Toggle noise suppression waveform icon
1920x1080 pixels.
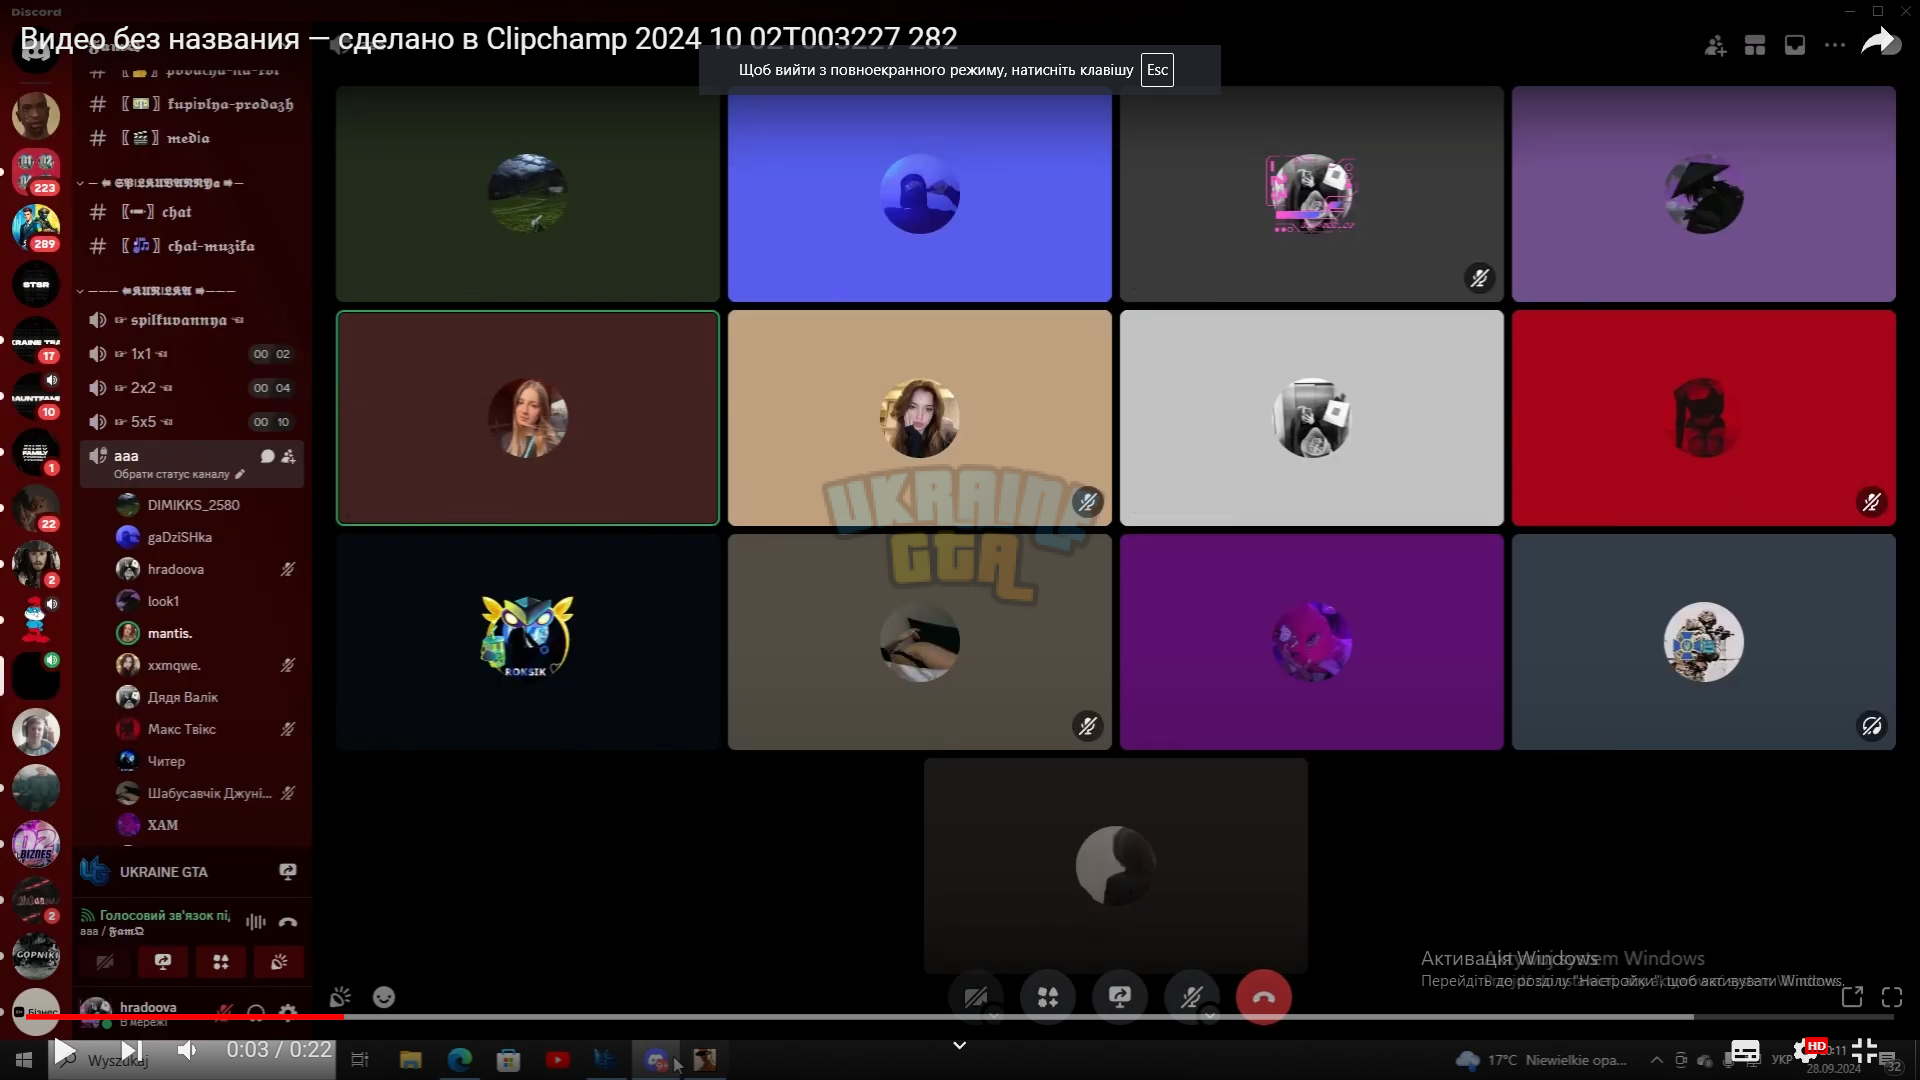tap(256, 922)
